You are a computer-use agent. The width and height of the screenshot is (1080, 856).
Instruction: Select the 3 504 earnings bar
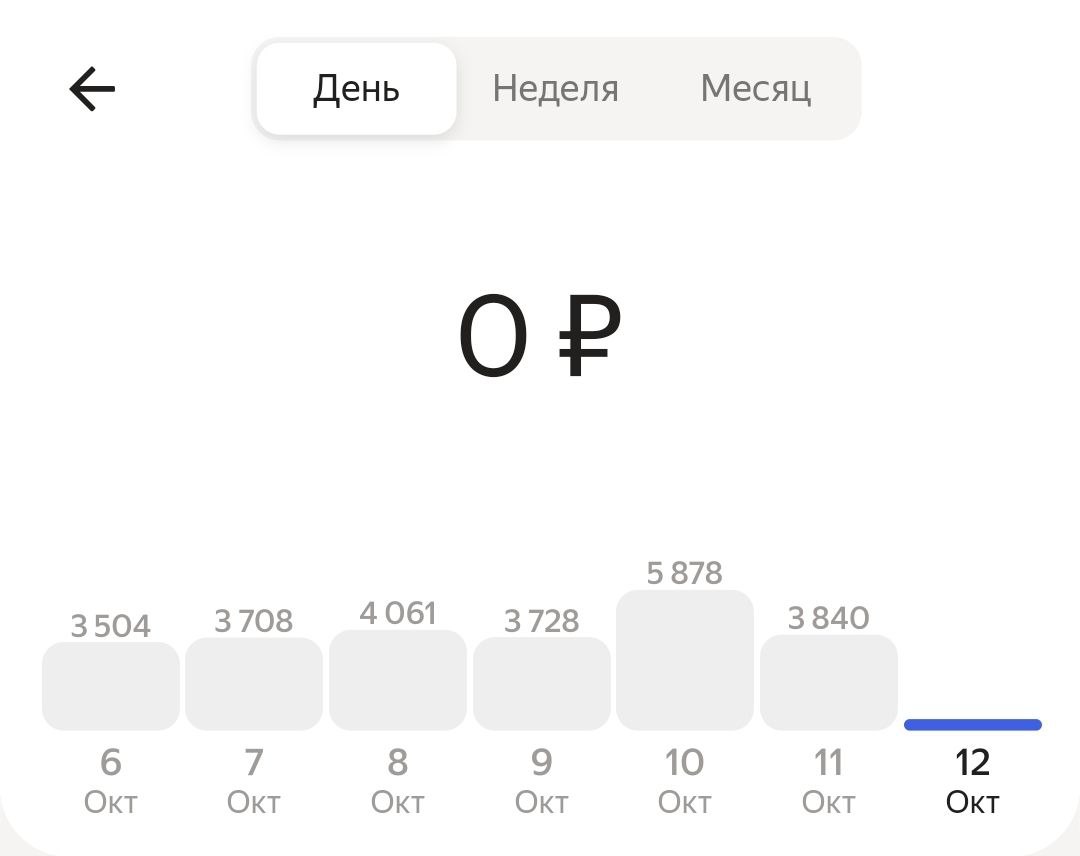111,686
